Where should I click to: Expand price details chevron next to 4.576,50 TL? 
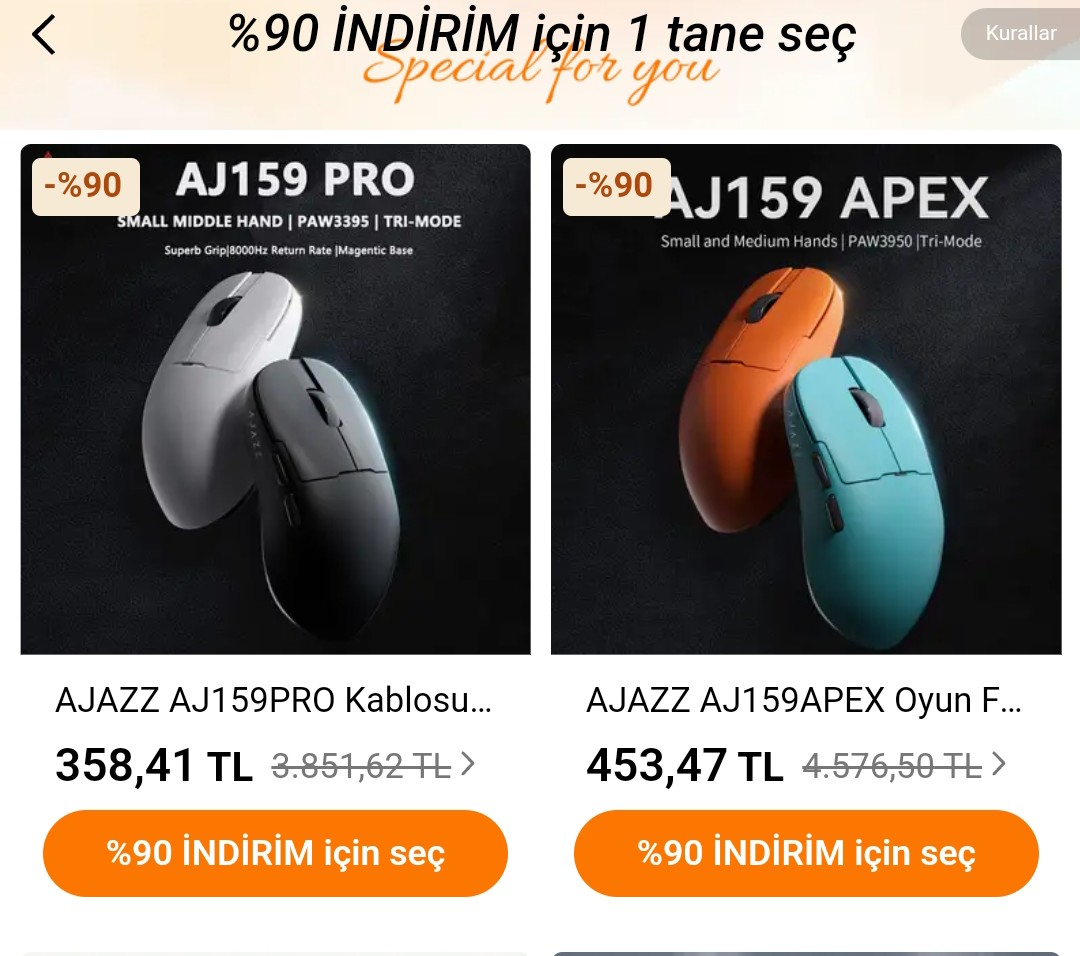pos(998,764)
